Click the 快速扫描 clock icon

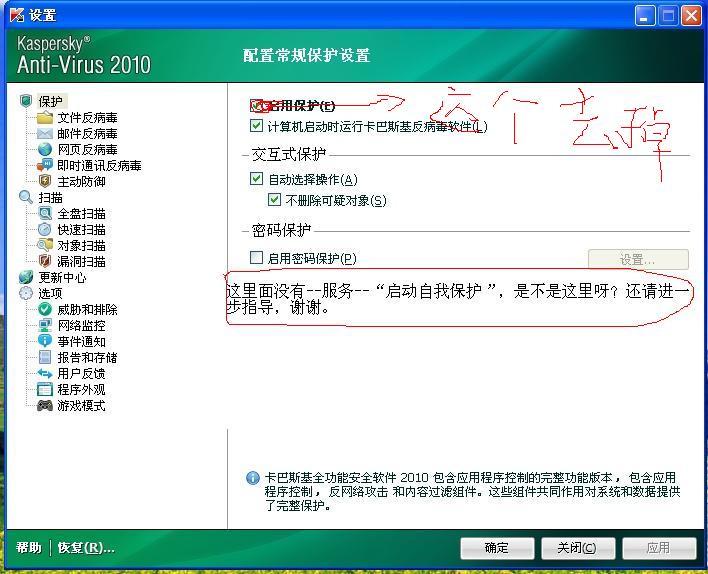tap(45, 229)
